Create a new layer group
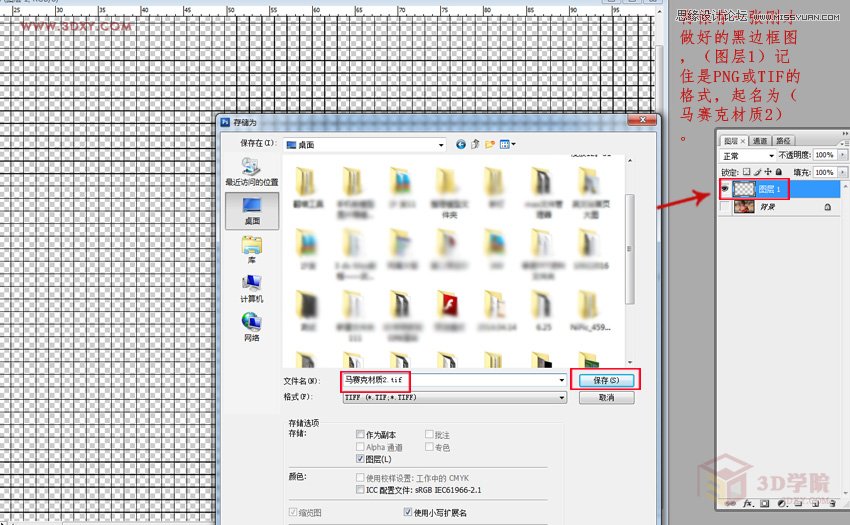 click(x=799, y=503)
